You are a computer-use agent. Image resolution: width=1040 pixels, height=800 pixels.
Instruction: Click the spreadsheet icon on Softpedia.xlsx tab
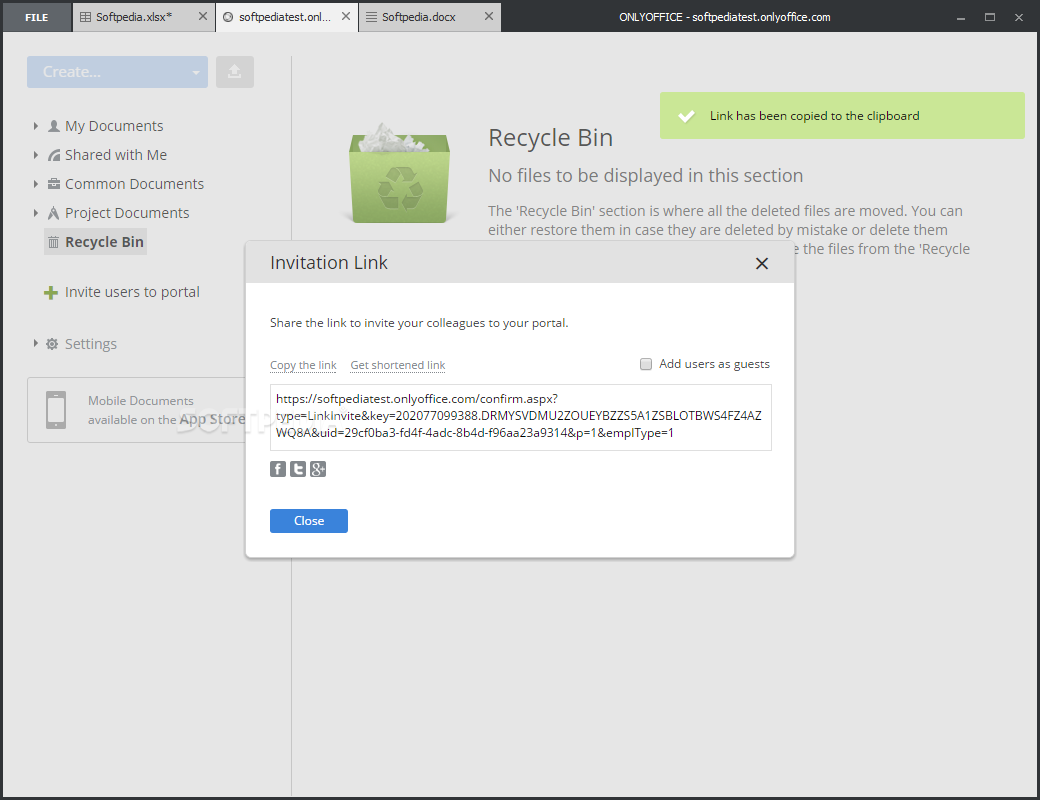tap(85, 17)
